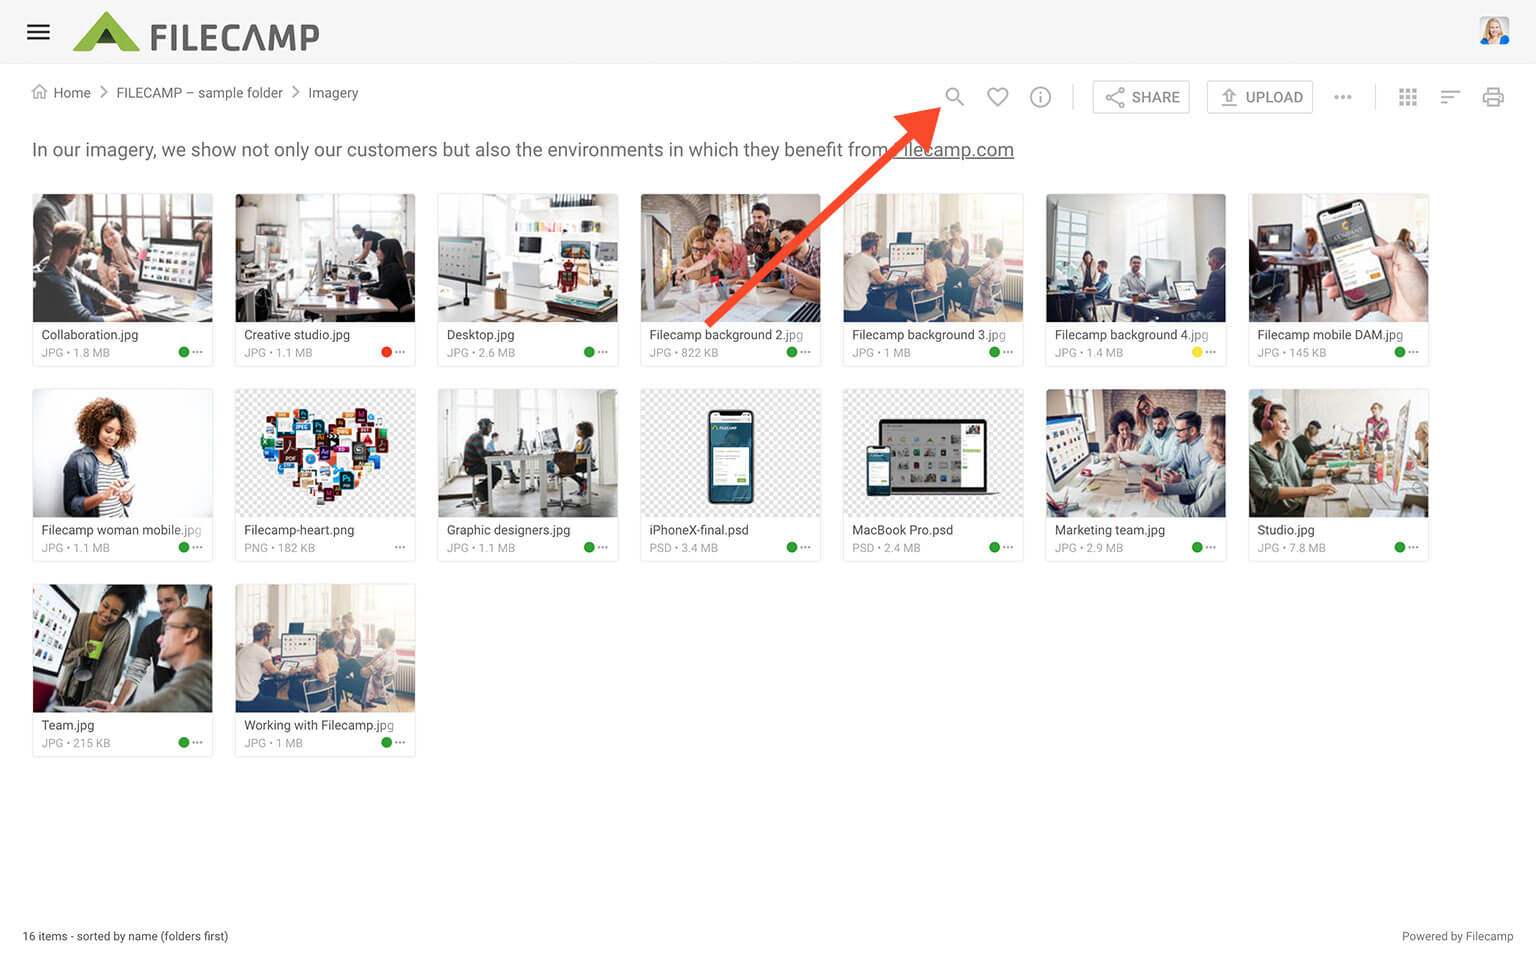Open the filecamp.com link
The image size is (1536, 960).
[952, 150]
